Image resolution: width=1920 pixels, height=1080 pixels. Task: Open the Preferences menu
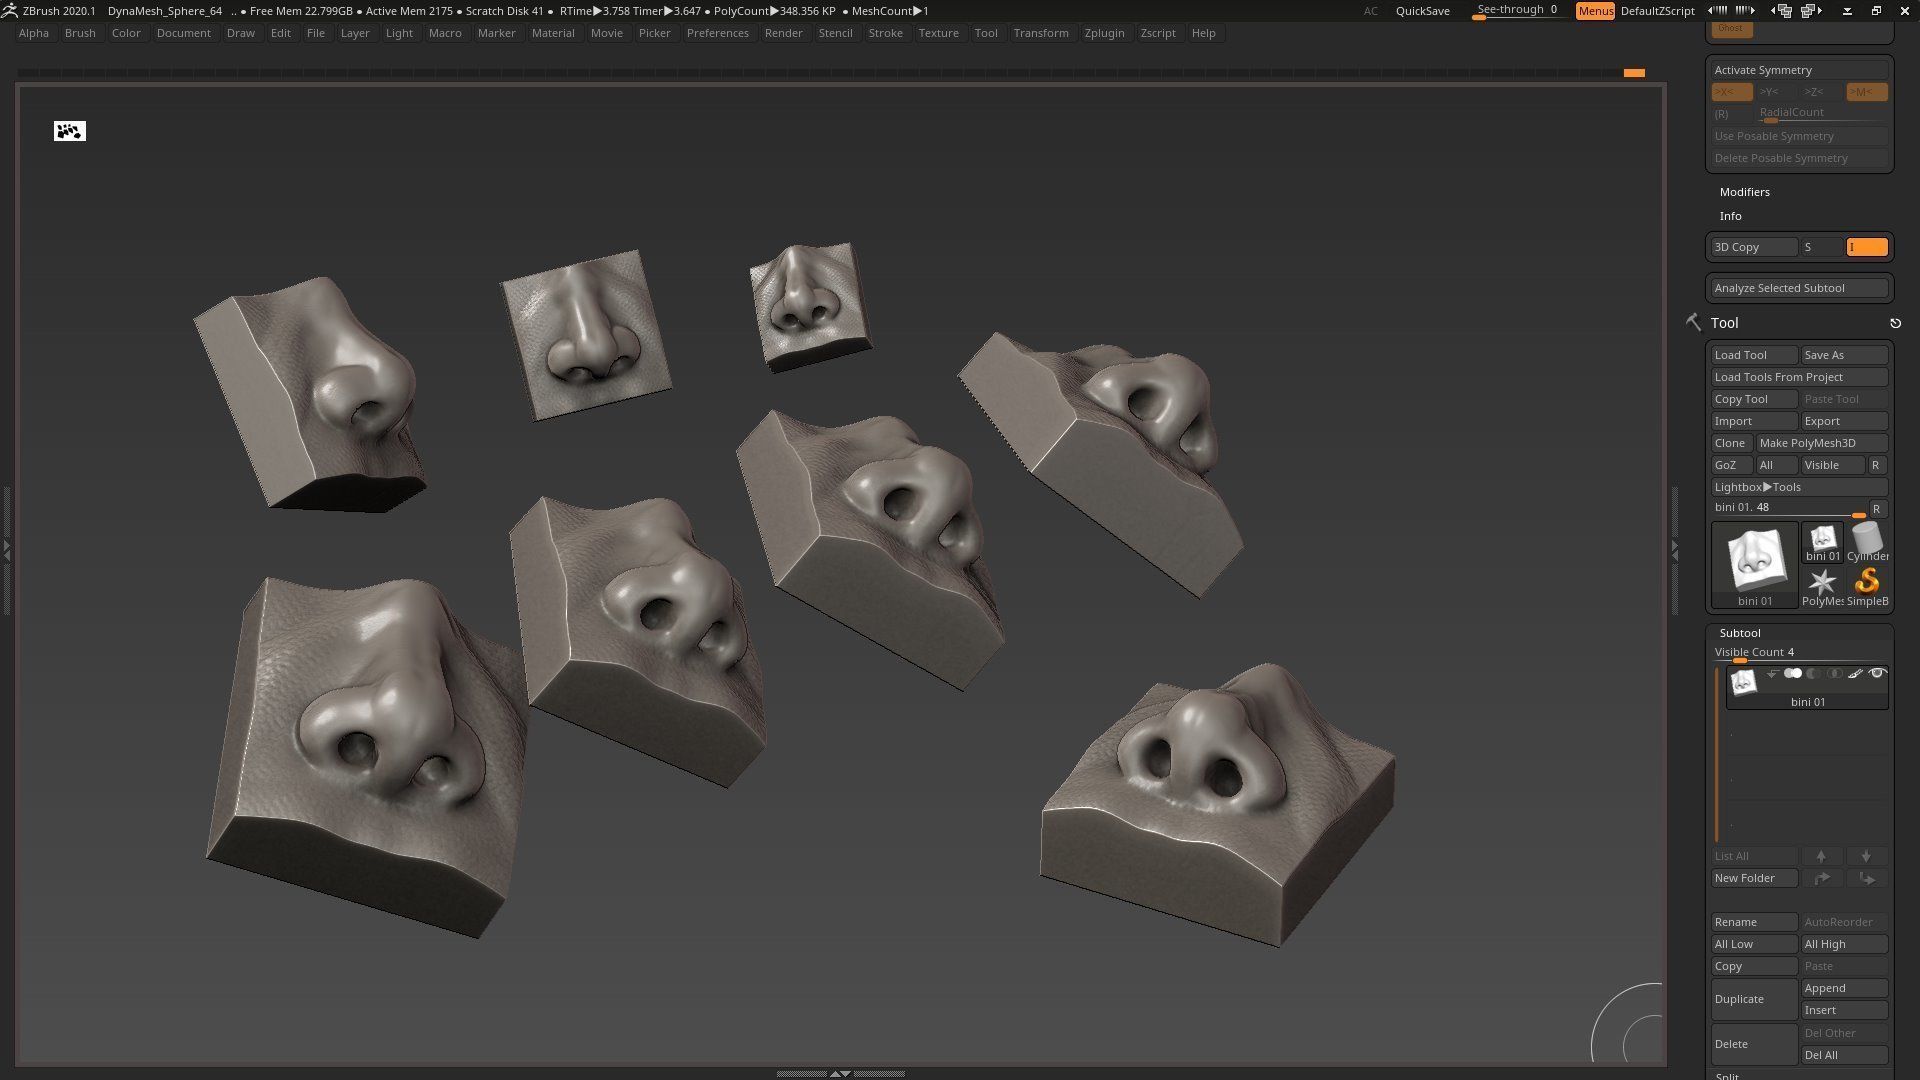[x=717, y=33]
